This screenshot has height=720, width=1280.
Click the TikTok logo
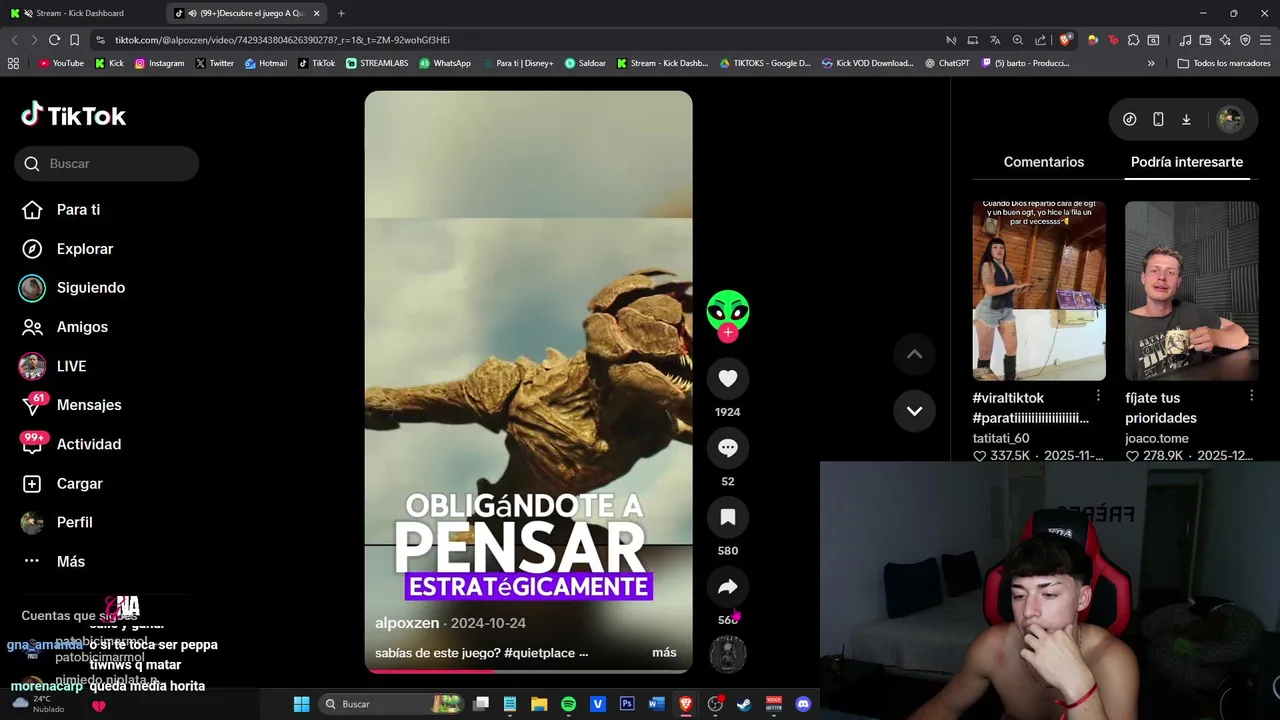click(x=74, y=115)
